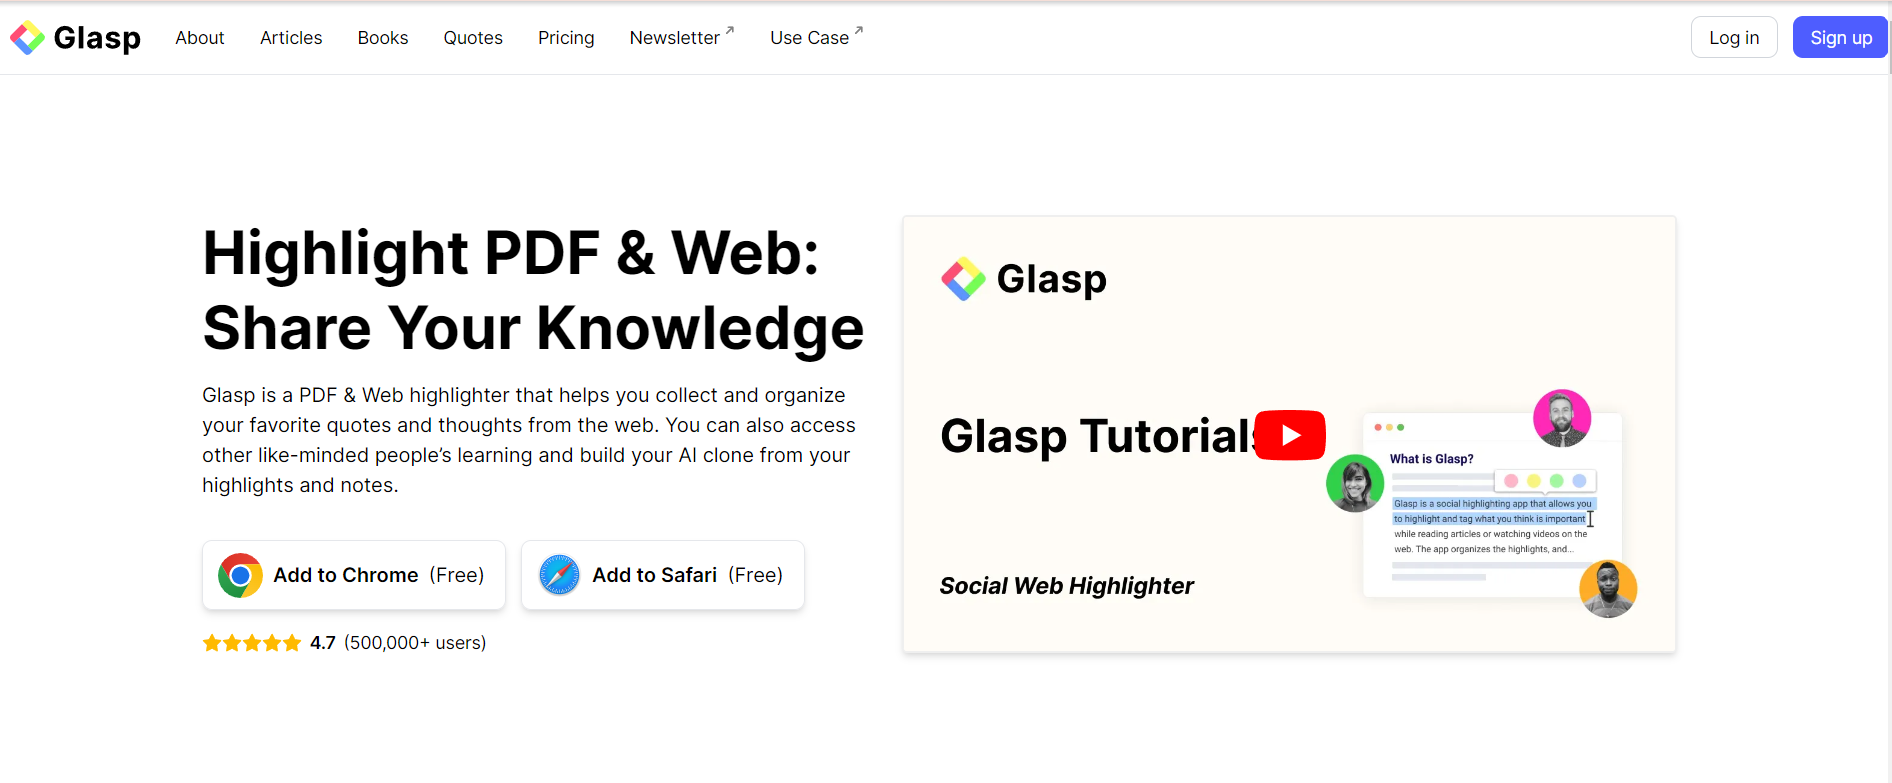Click the Glasp Tutorial title text
The image size is (1892, 783).
pyautogui.click(x=1097, y=436)
